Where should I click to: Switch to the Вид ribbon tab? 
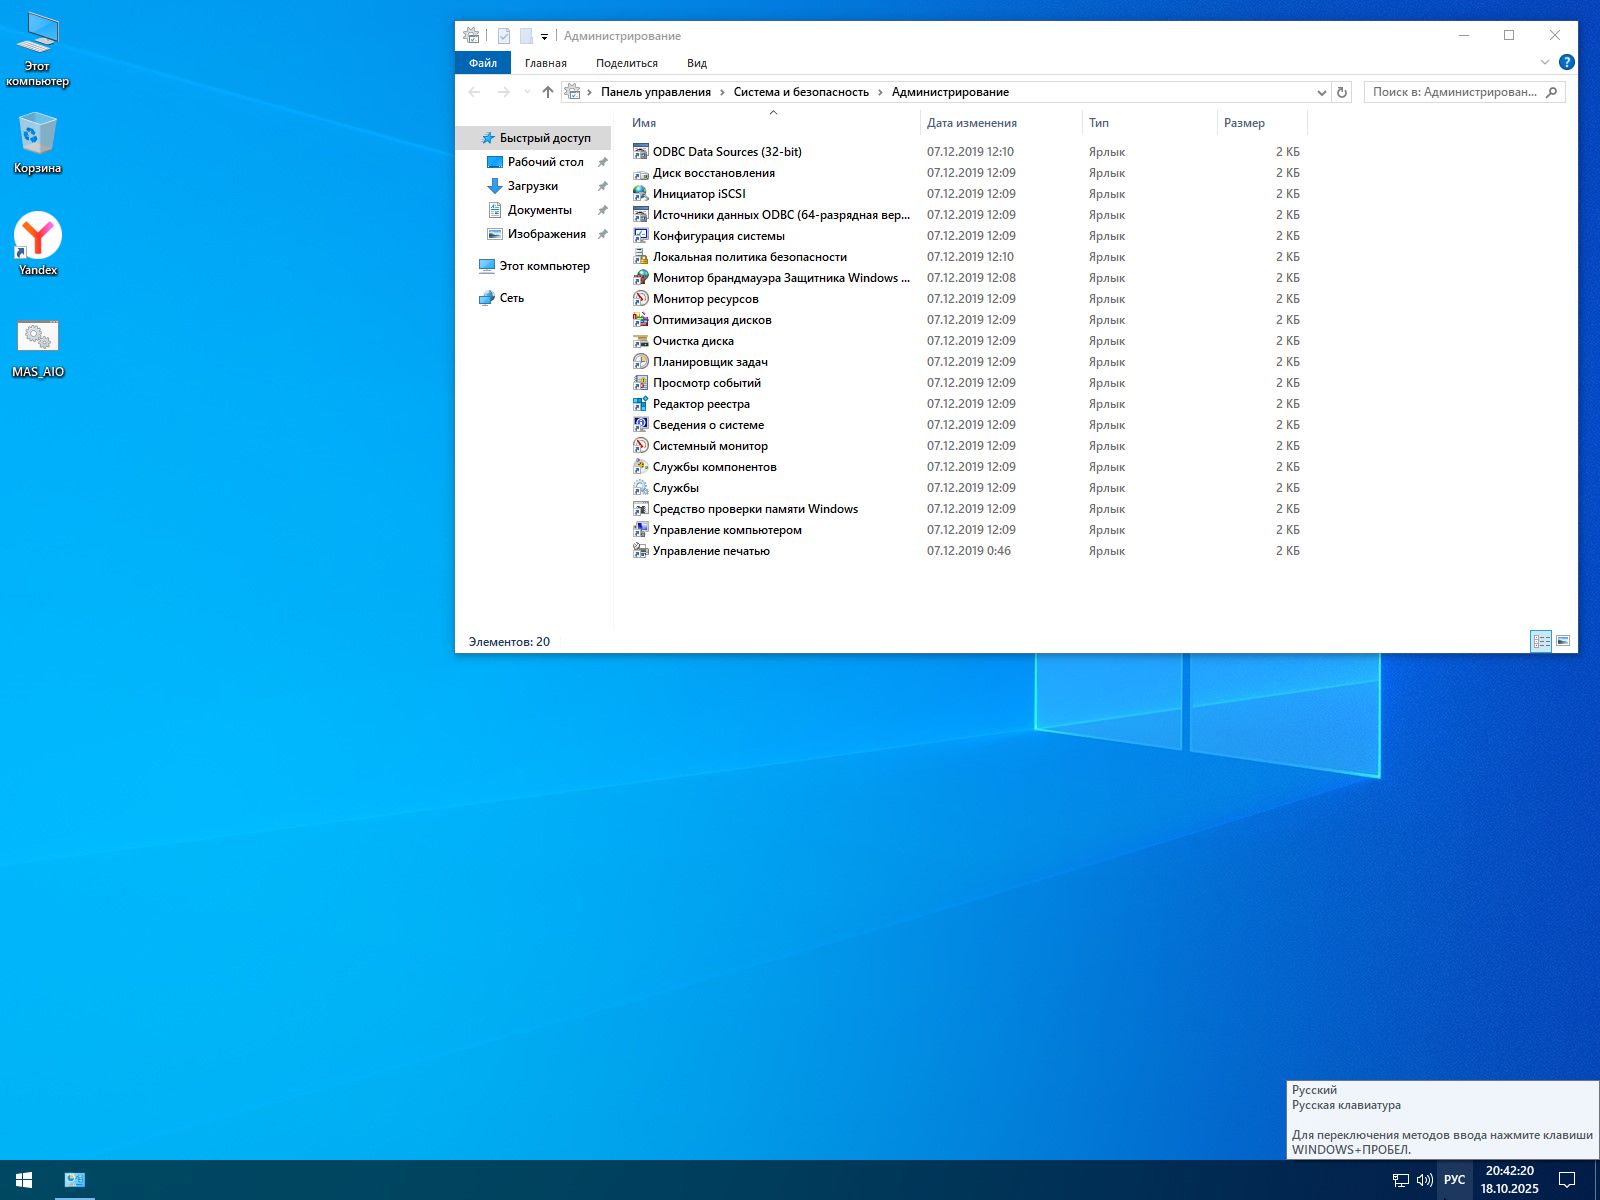point(697,63)
